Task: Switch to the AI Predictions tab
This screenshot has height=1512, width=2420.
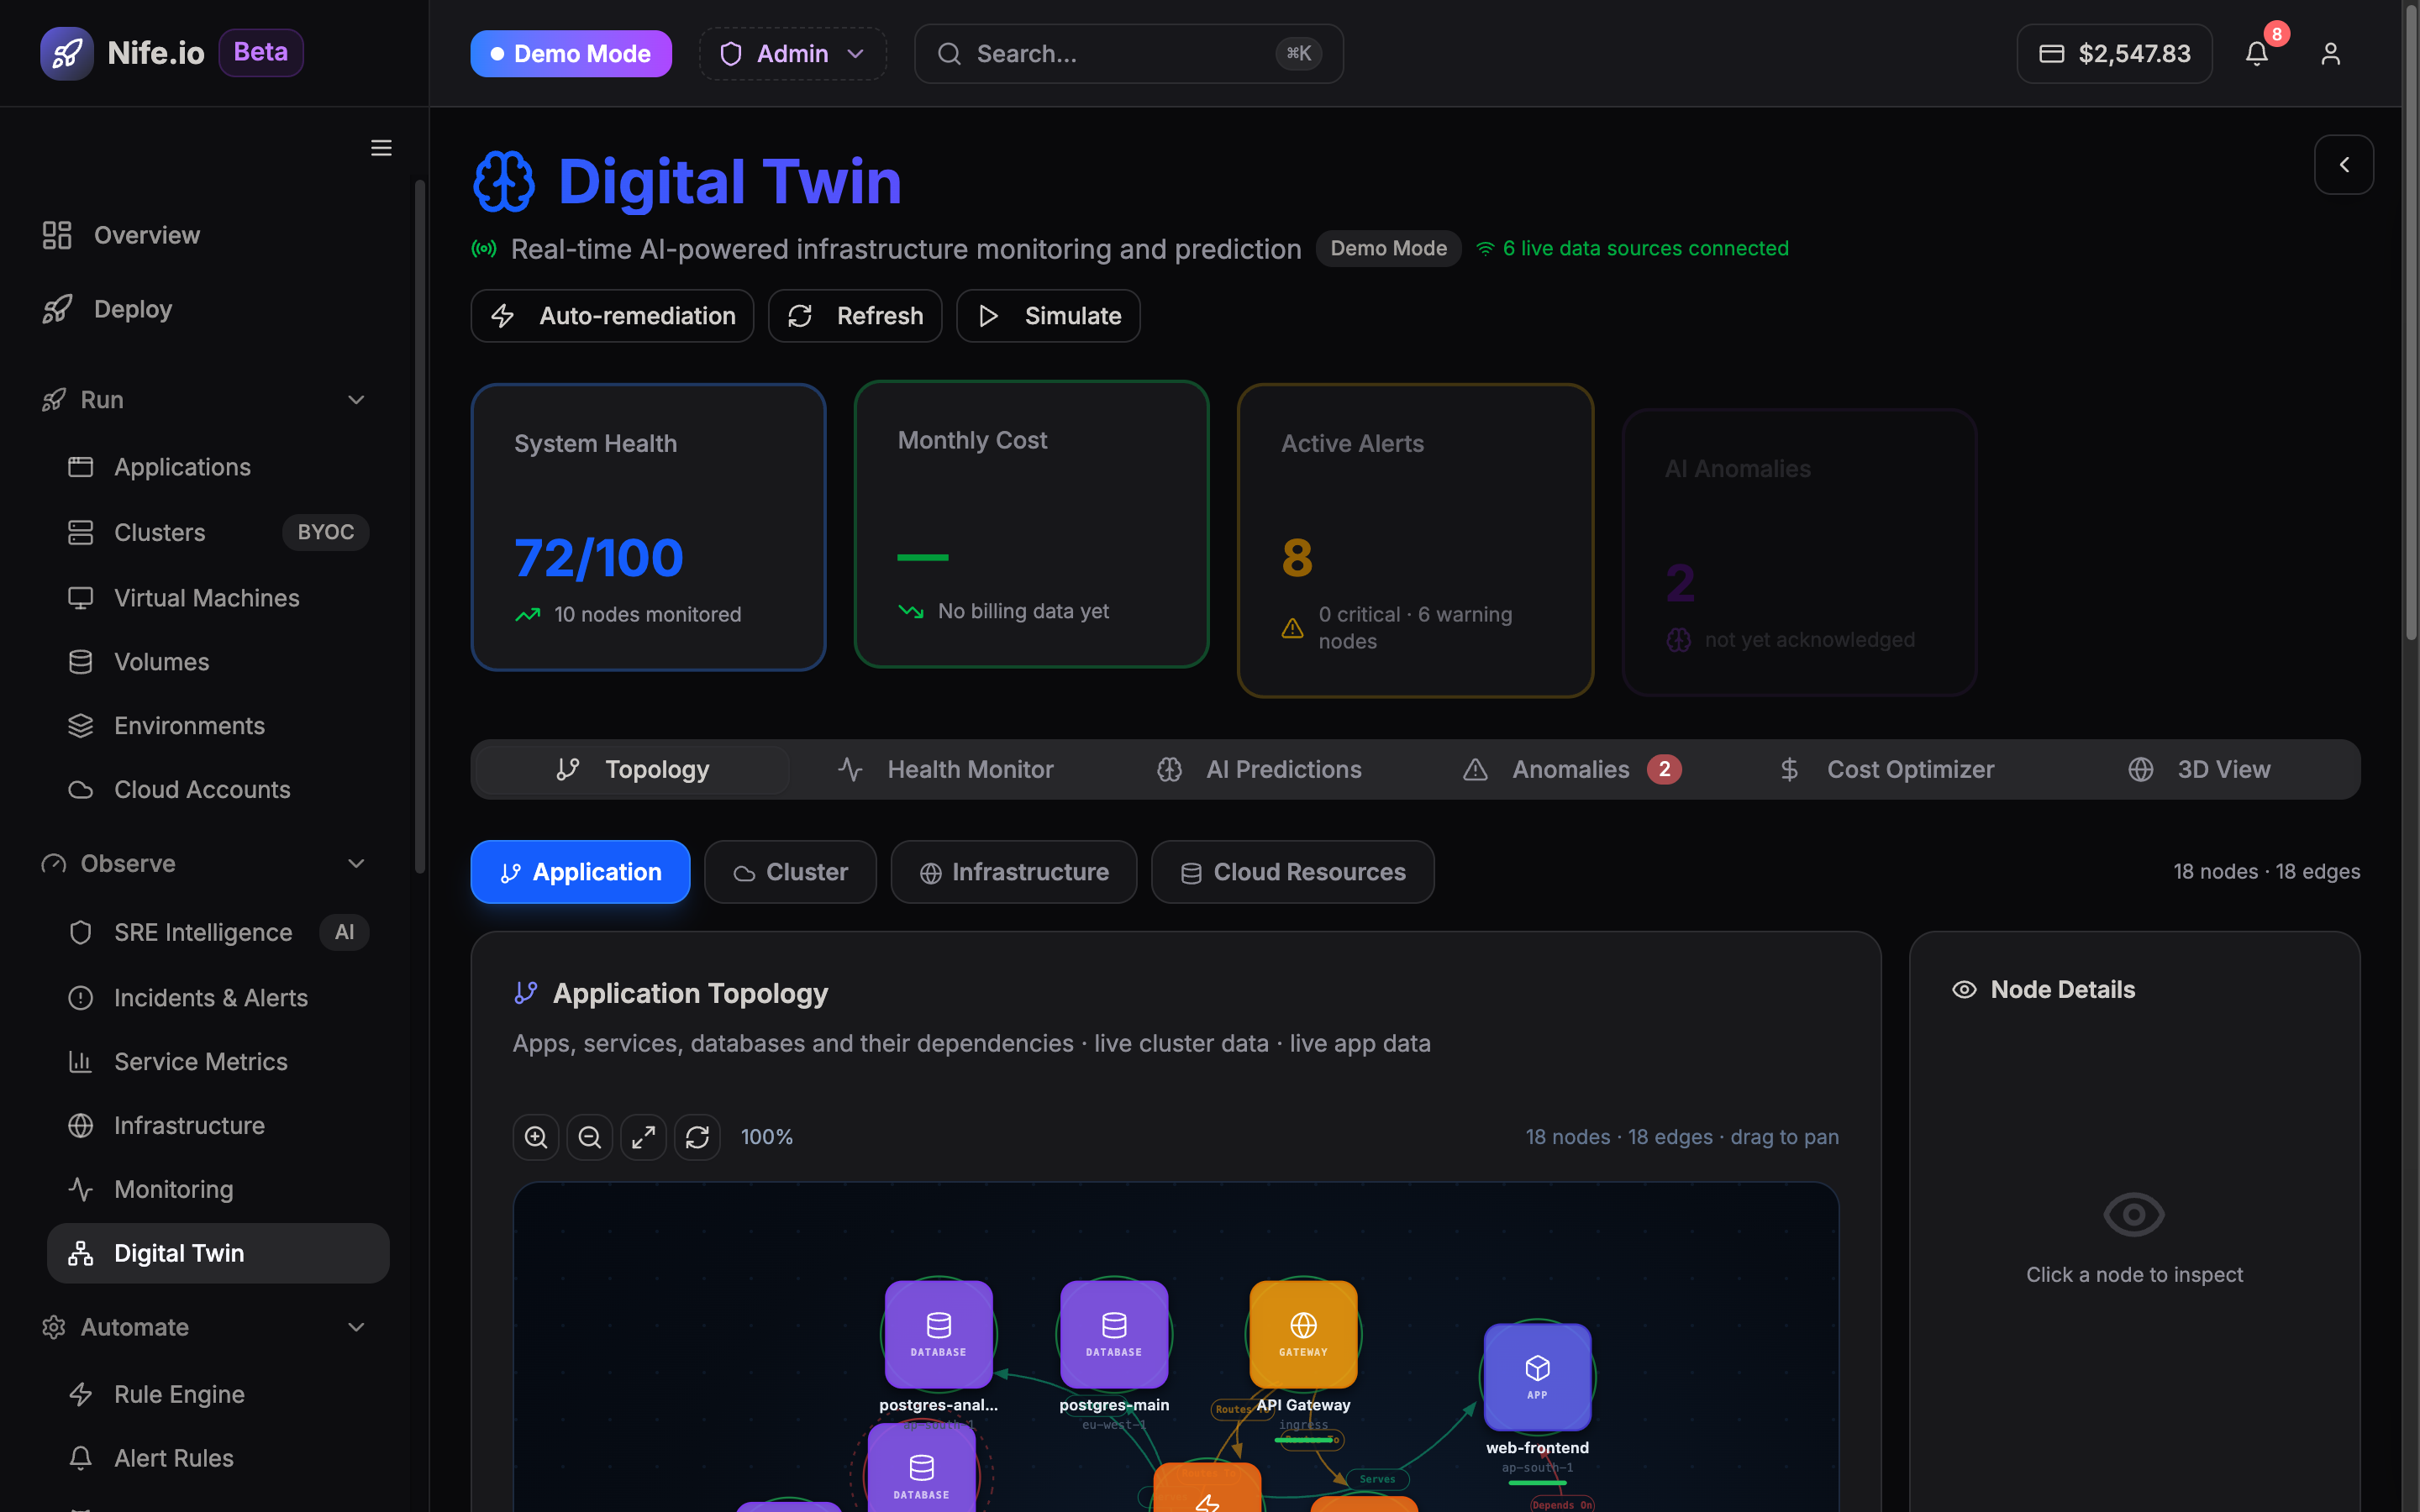Action: pos(1260,769)
